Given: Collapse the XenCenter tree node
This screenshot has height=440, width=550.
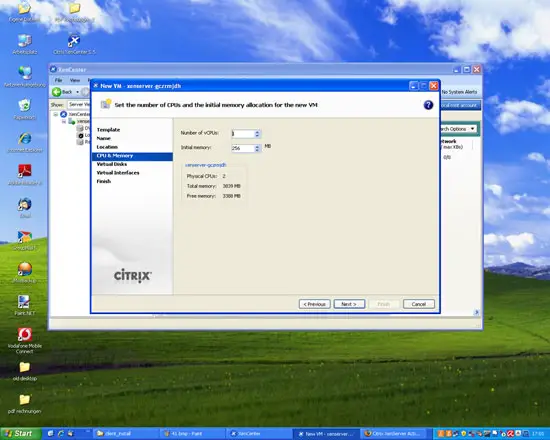Looking at the screenshot, I should point(55,114).
